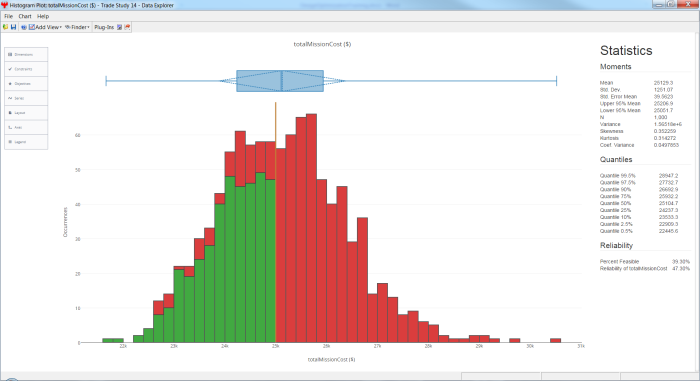Open the Chart menu
Viewport: 700px width, 381px height.
coord(25,16)
